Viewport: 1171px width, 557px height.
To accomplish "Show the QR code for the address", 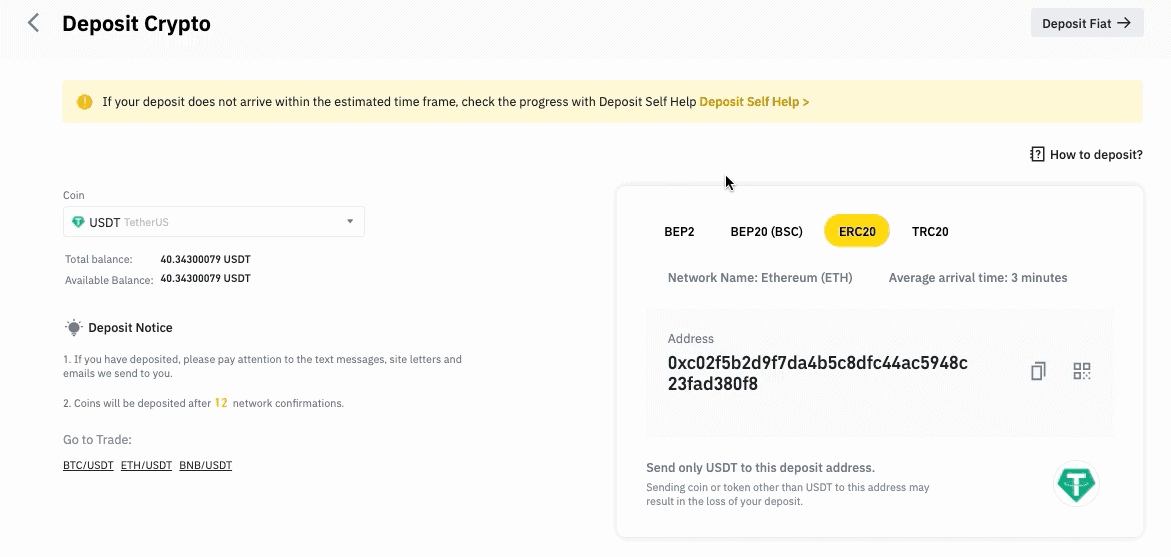I will [1081, 371].
